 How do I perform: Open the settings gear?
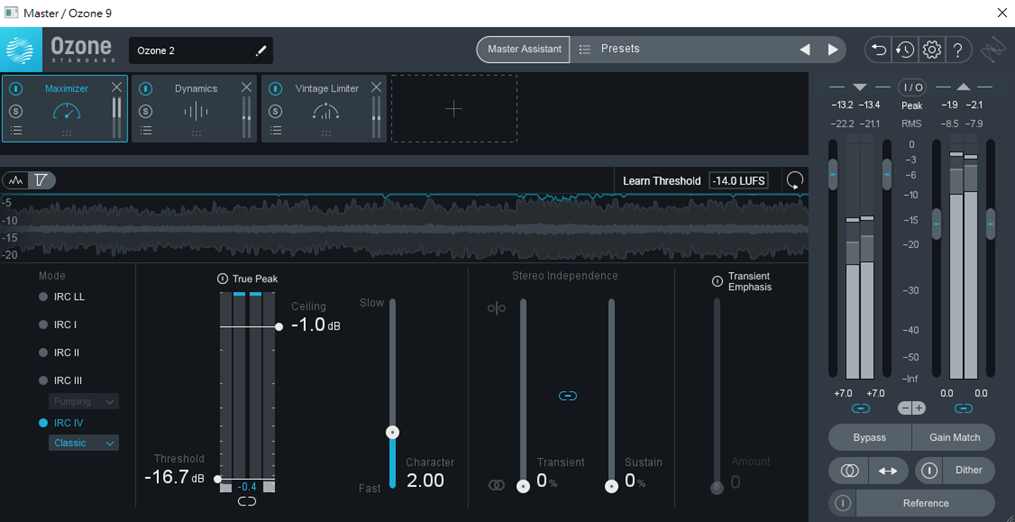tap(931, 49)
